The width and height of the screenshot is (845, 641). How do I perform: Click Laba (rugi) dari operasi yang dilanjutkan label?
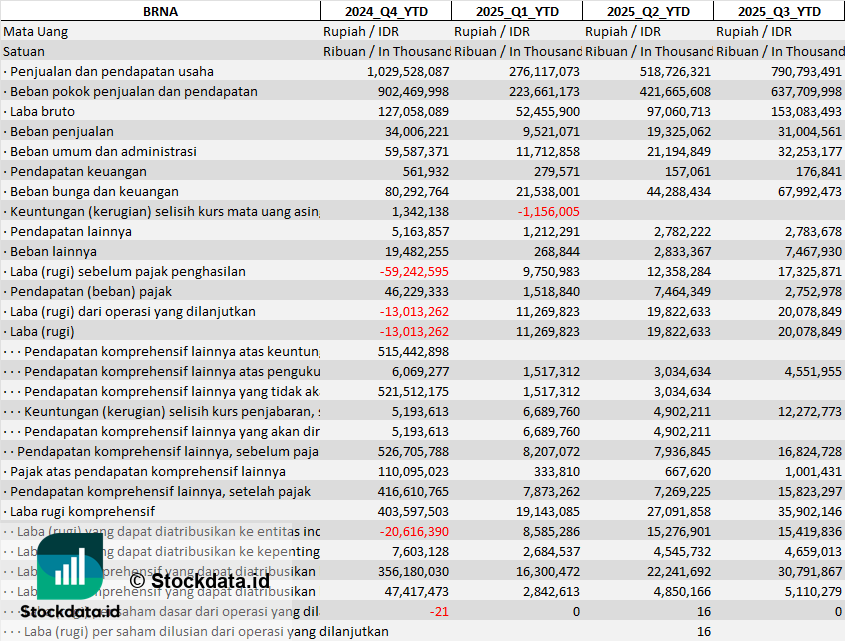133,312
